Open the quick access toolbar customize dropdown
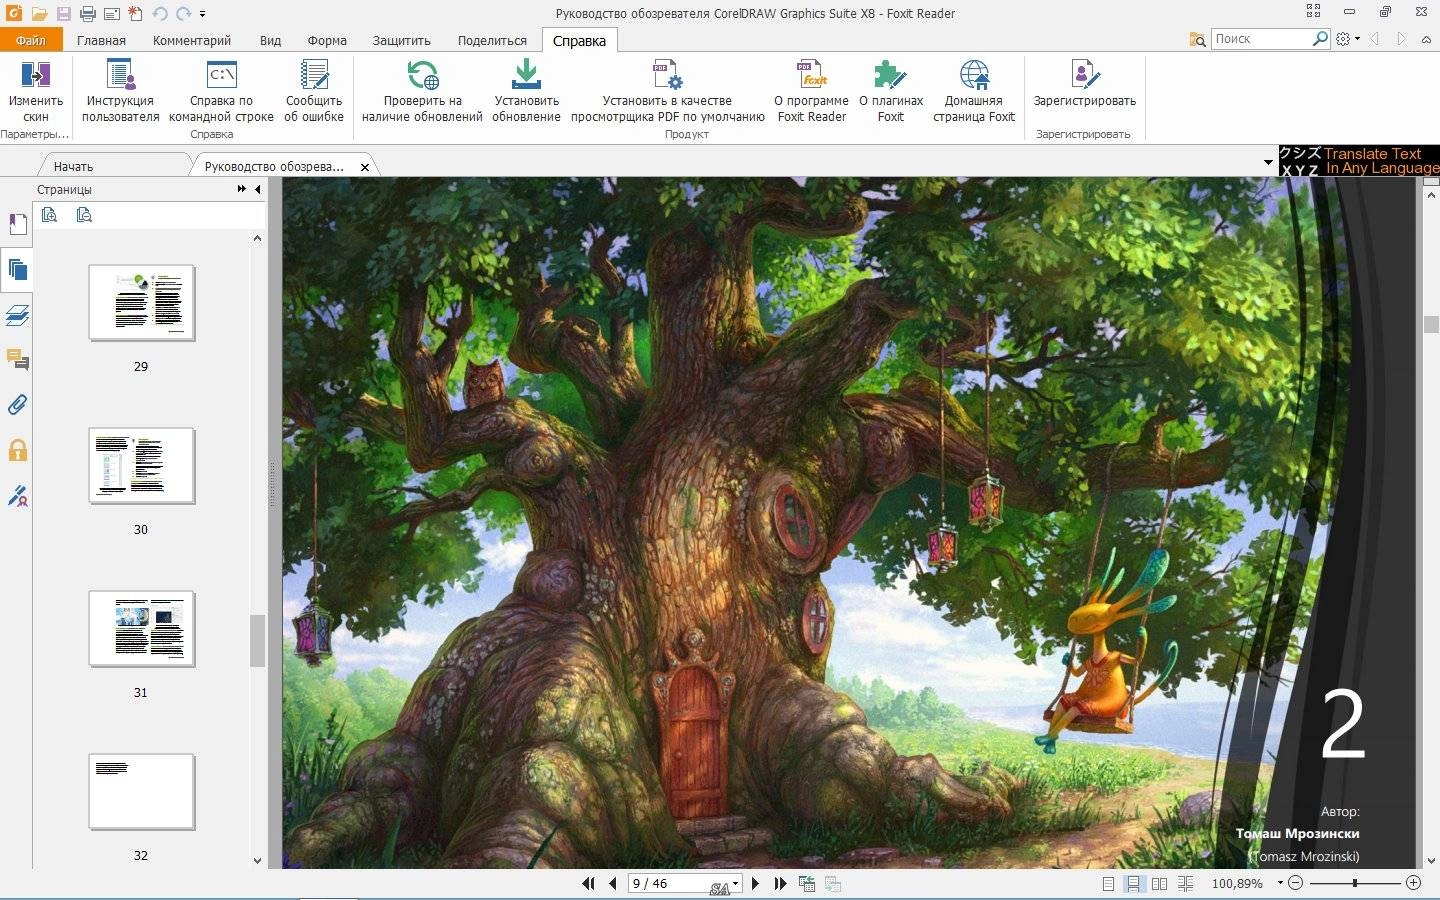Image resolution: width=1440 pixels, height=900 pixels. pyautogui.click(x=203, y=15)
